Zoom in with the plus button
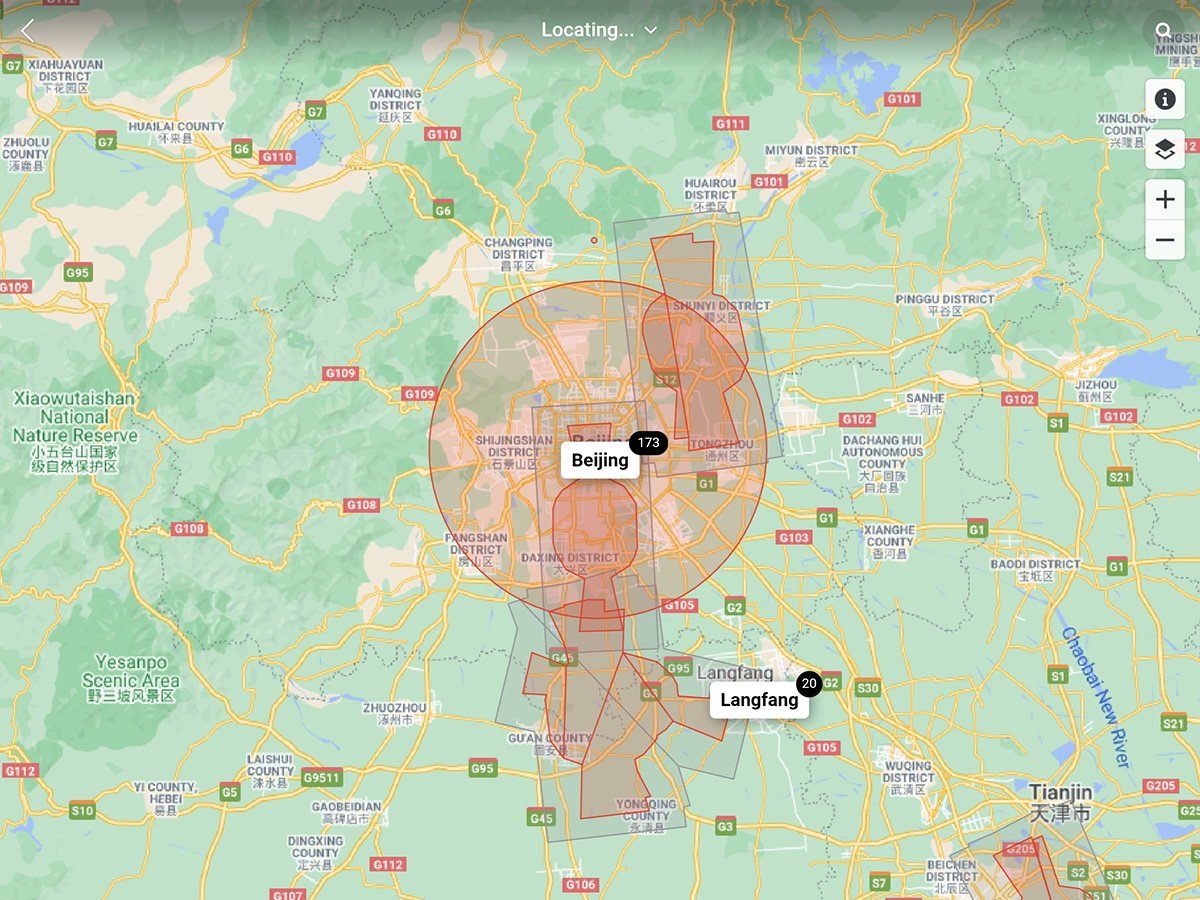 pos(1164,200)
